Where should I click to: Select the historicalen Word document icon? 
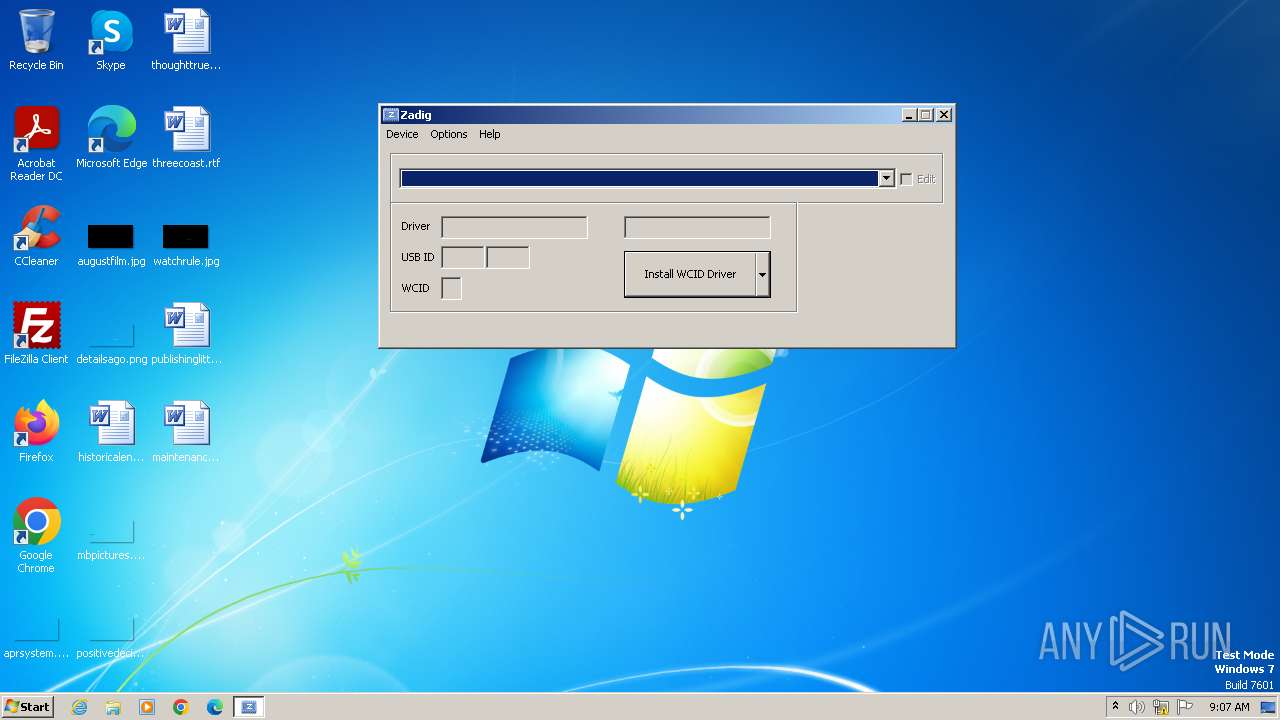pyautogui.click(x=111, y=432)
